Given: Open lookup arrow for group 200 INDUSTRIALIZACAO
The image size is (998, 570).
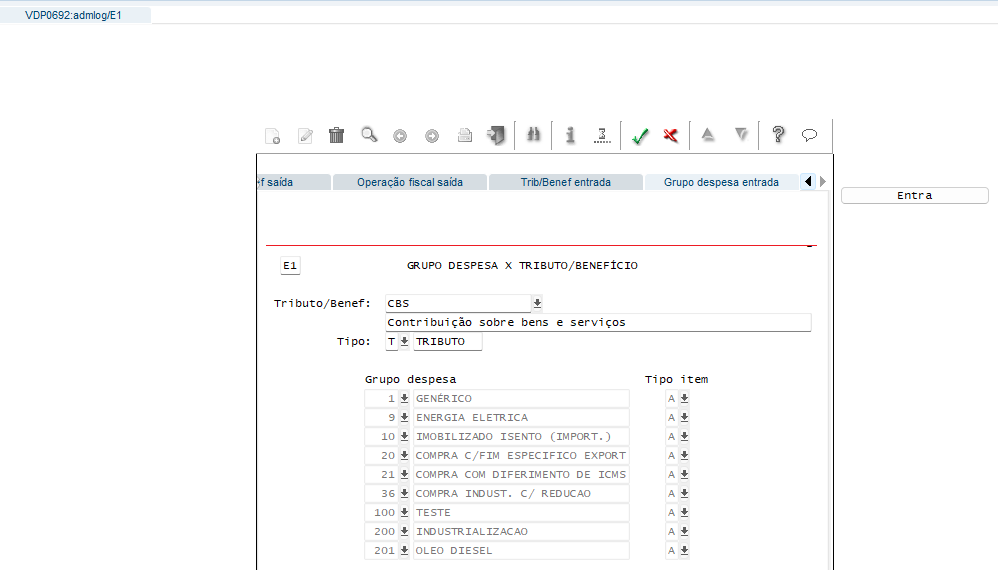Looking at the screenshot, I should (x=404, y=531).
